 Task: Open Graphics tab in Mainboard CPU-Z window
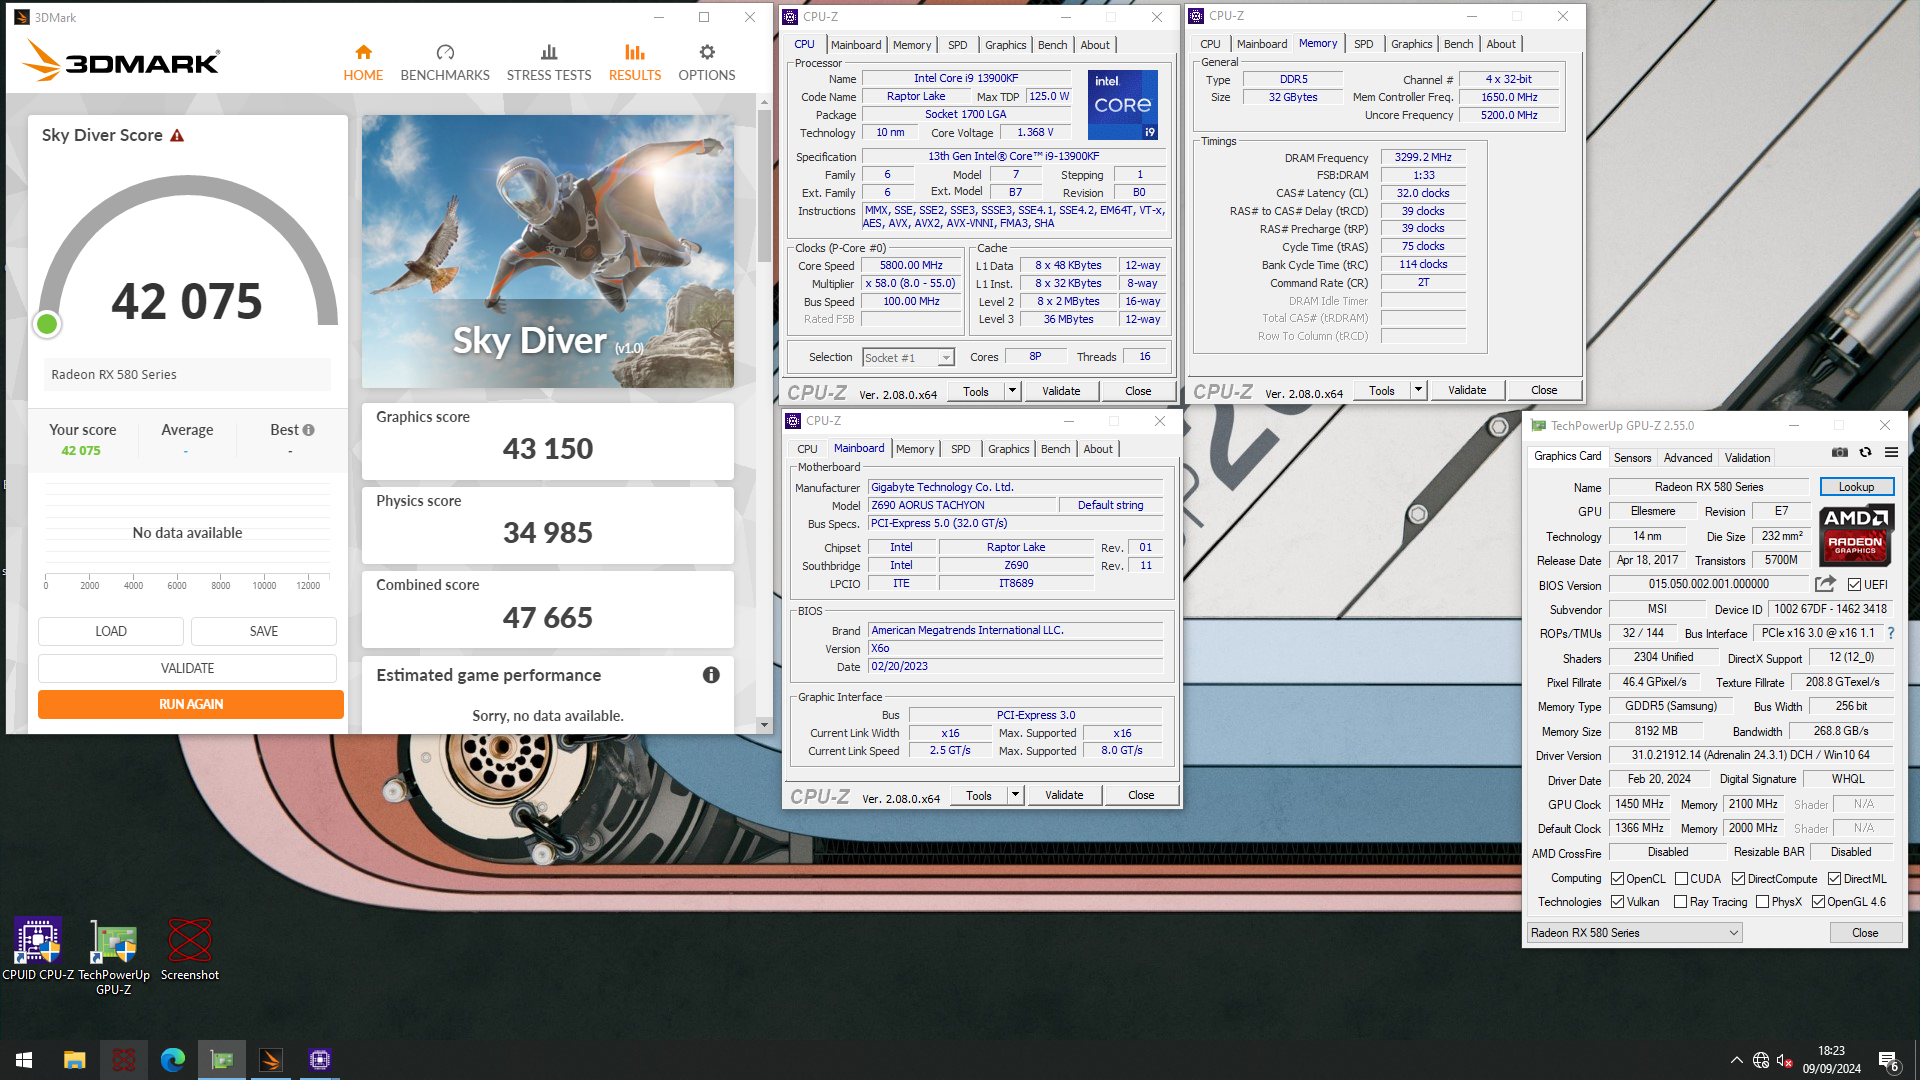[1008, 449]
